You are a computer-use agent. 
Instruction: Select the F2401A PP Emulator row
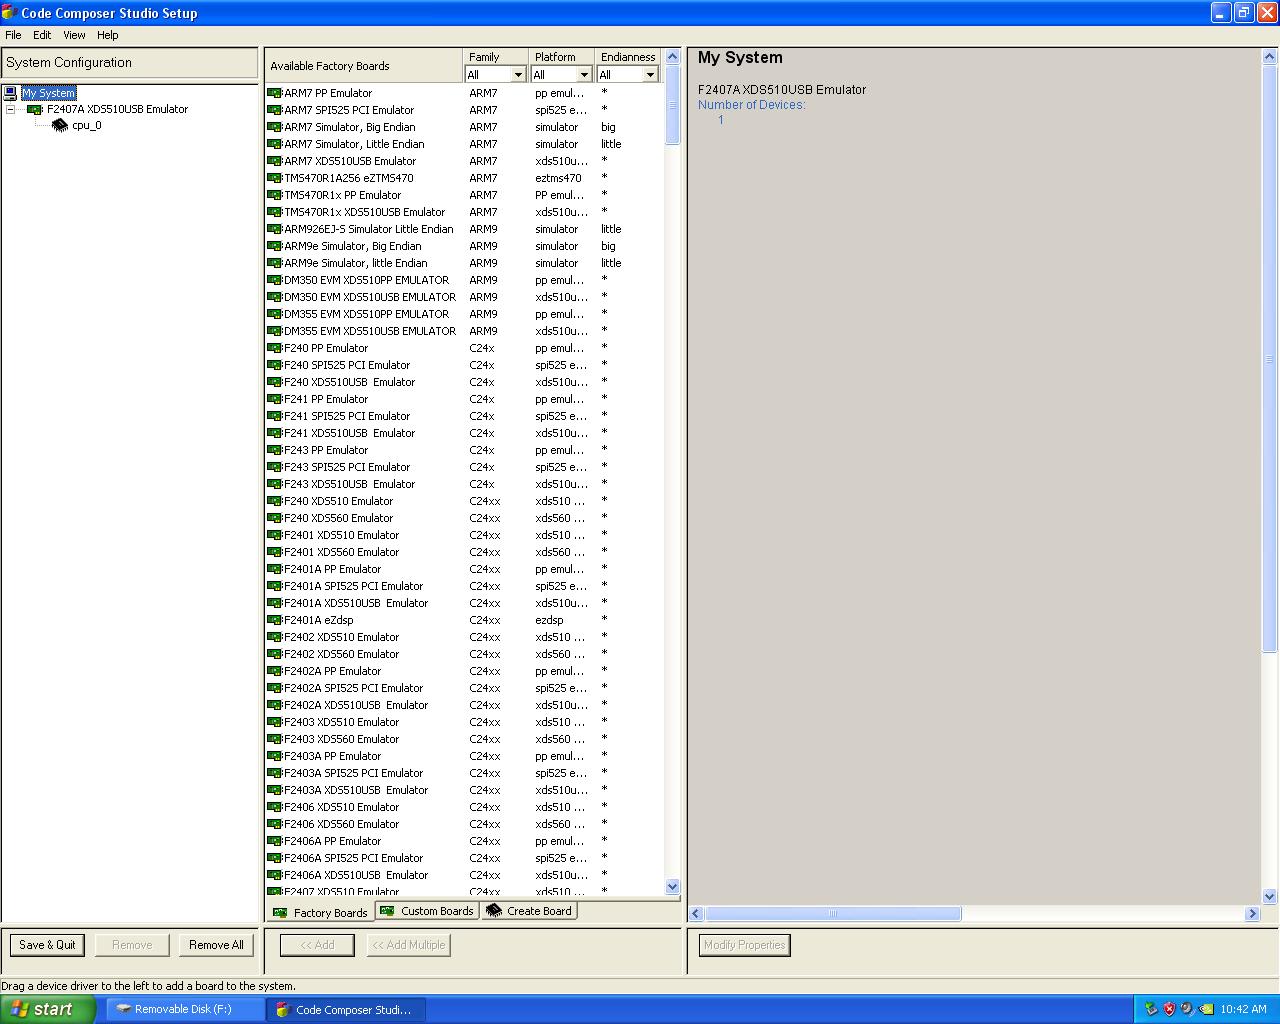click(x=463, y=569)
